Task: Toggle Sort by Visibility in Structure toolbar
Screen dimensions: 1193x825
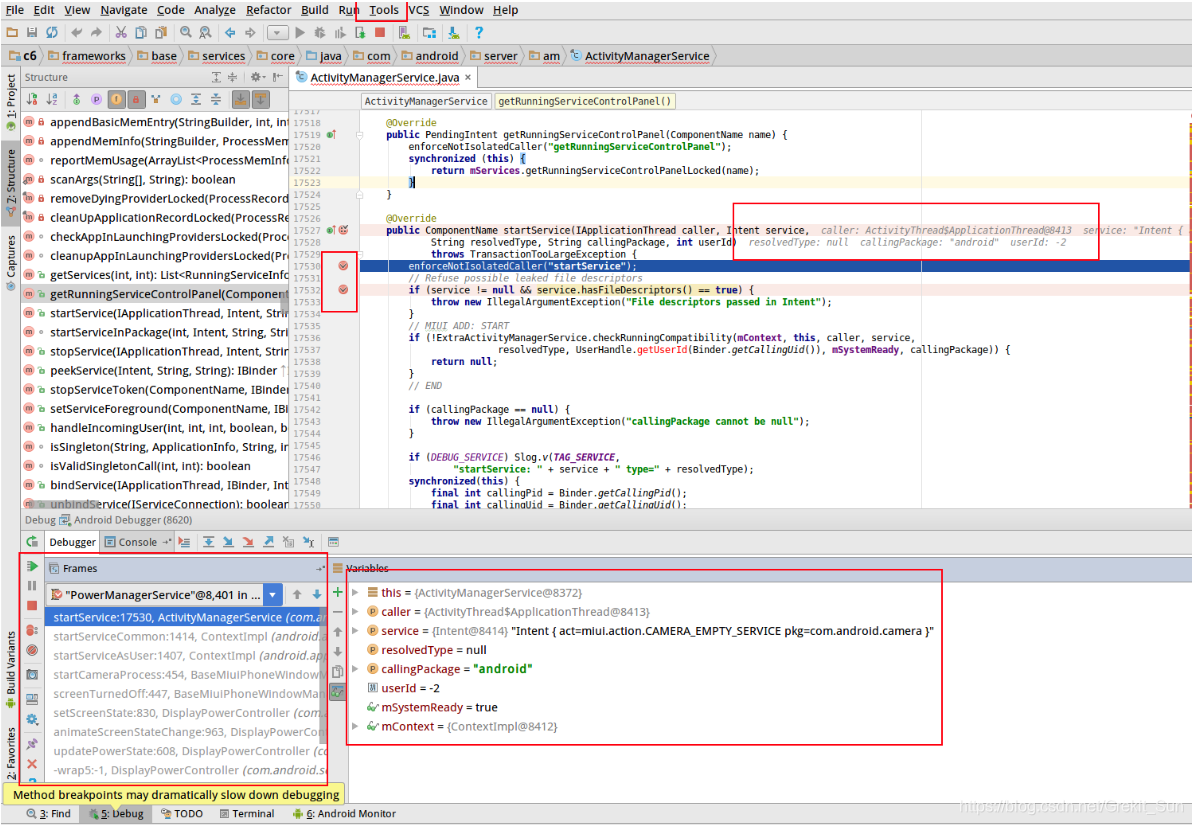Action: click(x=32, y=99)
